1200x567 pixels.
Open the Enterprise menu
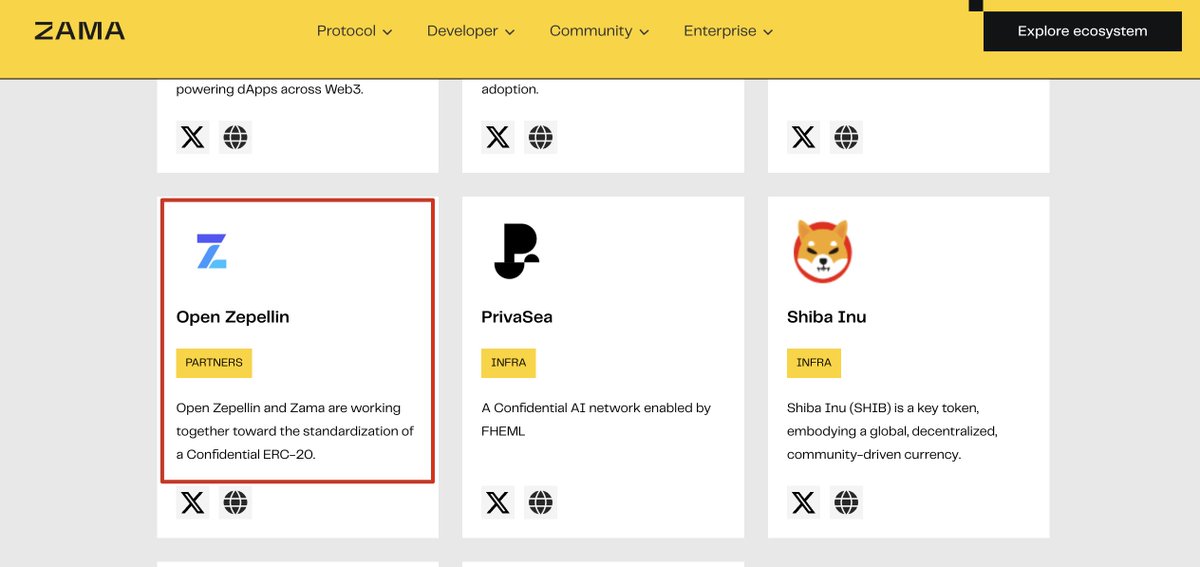728,31
